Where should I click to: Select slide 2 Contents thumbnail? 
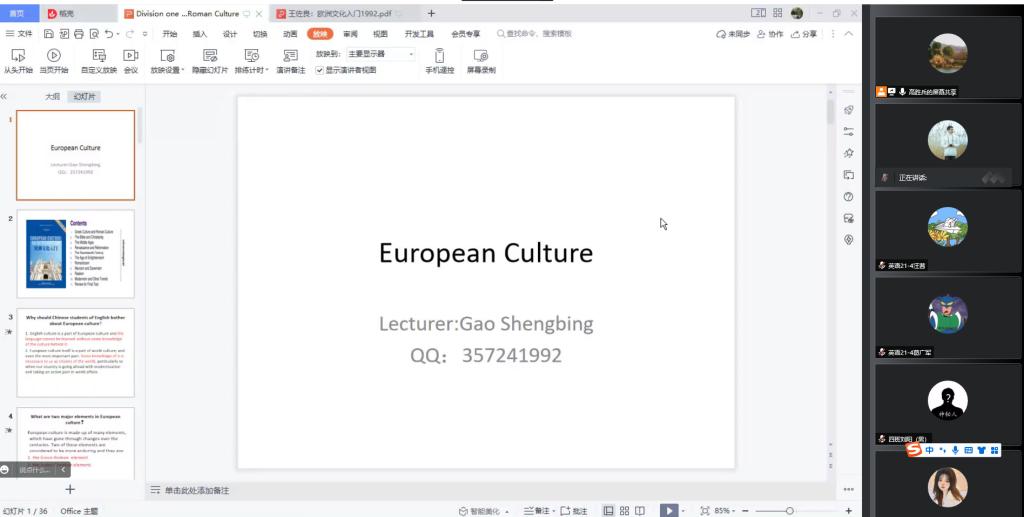pyautogui.click(x=76, y=253)
